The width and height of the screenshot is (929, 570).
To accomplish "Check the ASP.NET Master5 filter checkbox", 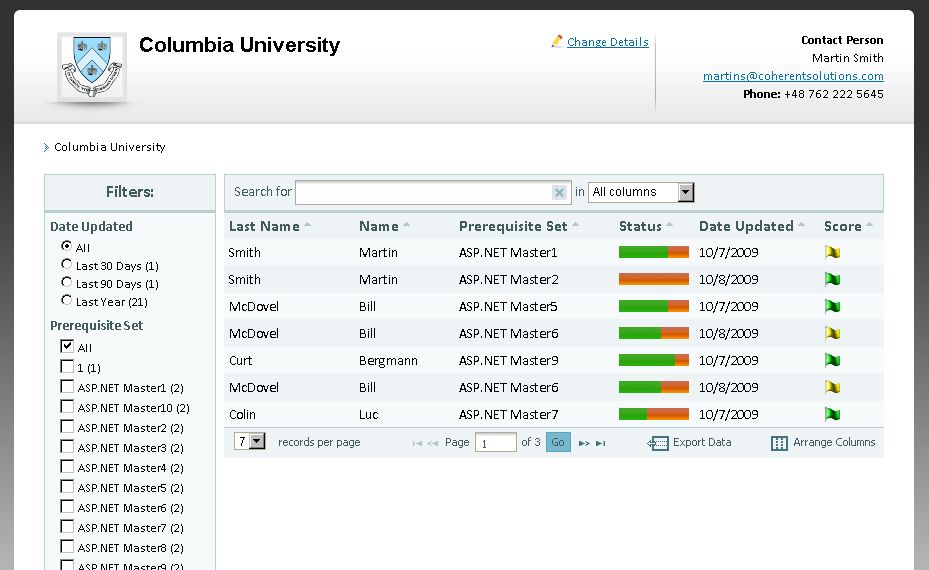I will 67,486.
